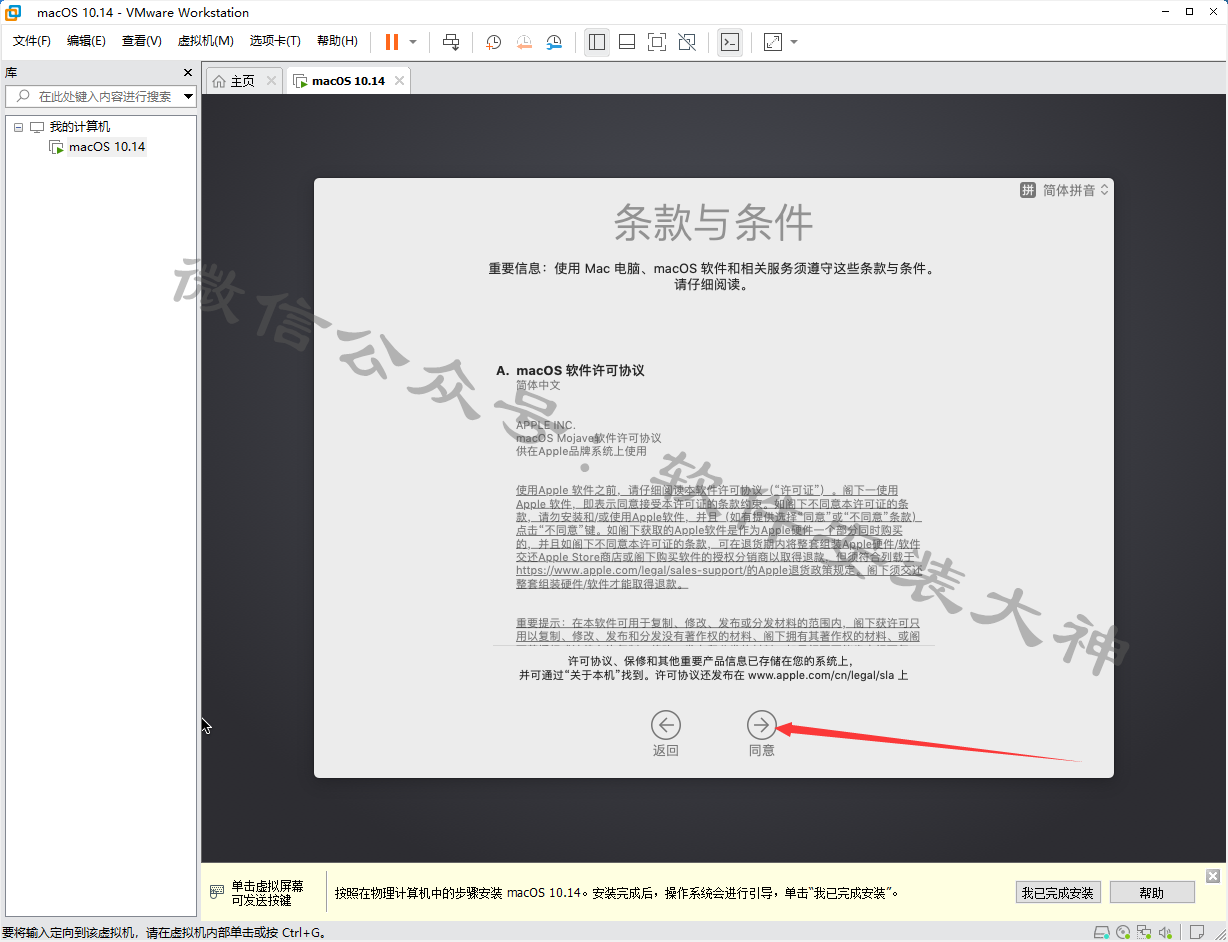The height and width of the screenshot is (942, 1228).
Task: Click the 帮助 button in the info bar
Action: coord(1152,893)
